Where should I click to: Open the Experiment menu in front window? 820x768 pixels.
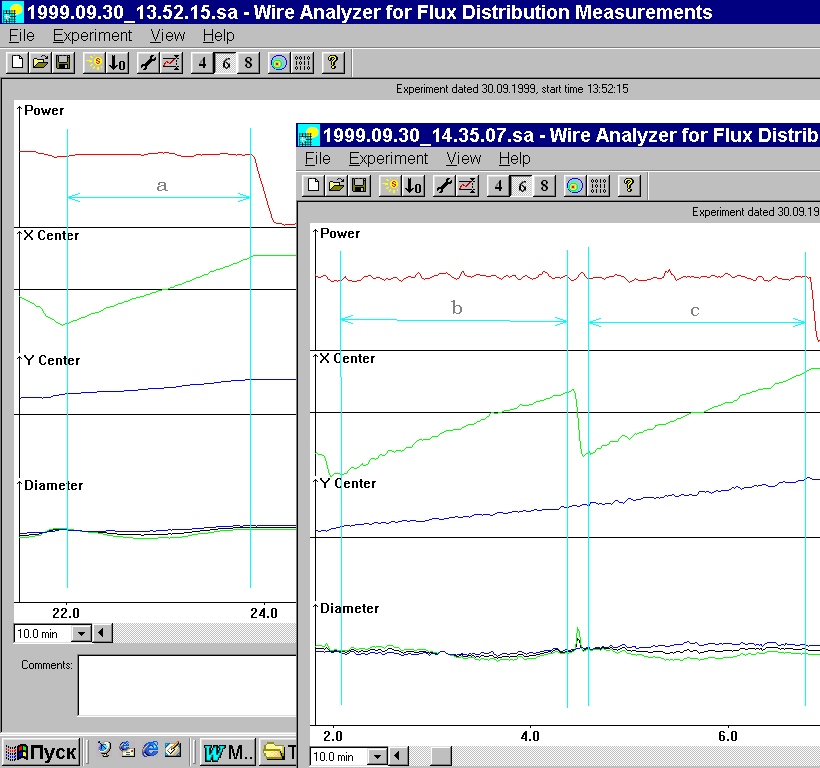388,158
